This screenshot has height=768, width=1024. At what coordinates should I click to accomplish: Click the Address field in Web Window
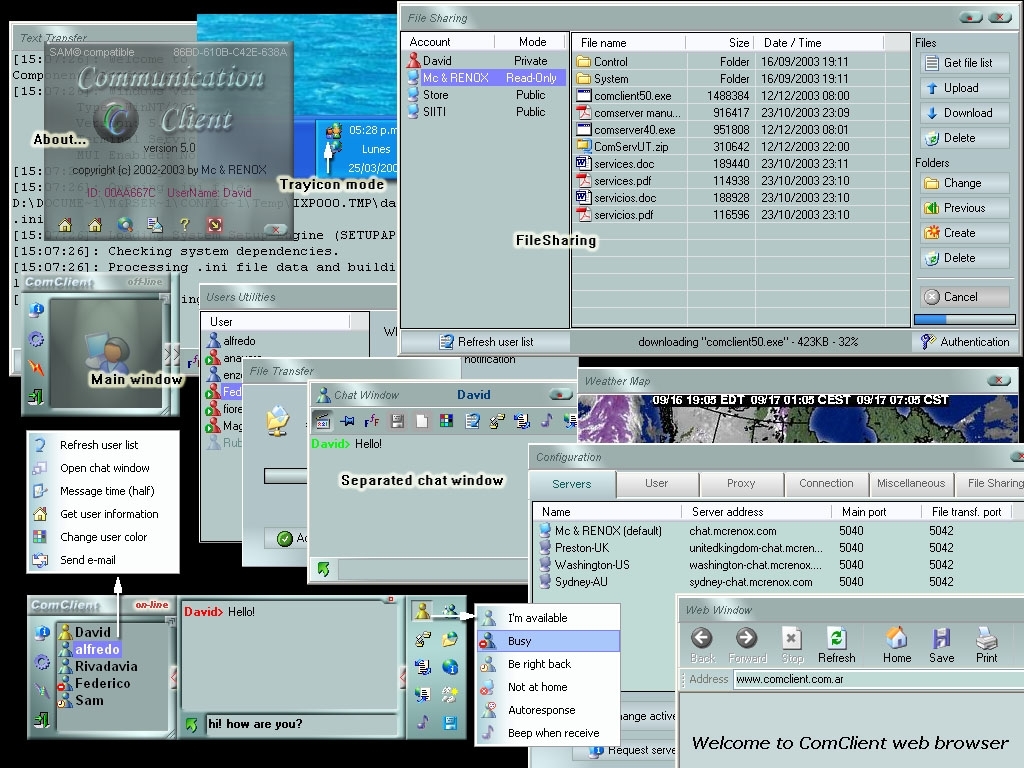pos(878,679)
